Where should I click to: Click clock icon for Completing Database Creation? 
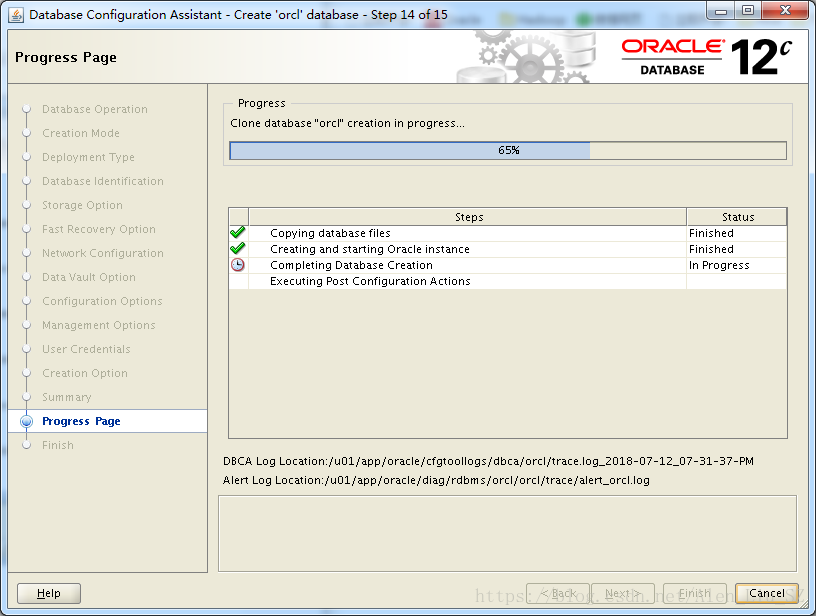[238, 265]
